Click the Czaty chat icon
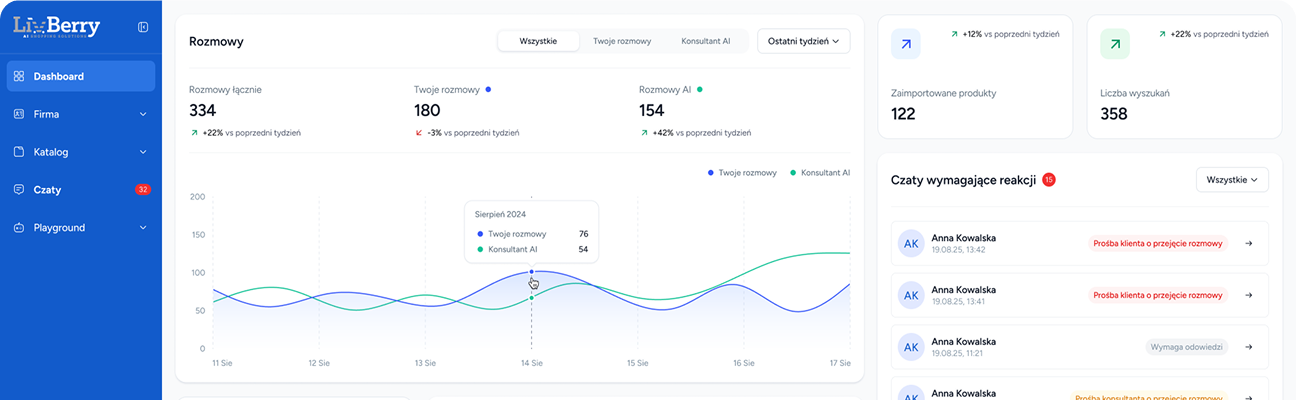Viewport: 1296px width, 400px height. (19, 189)
